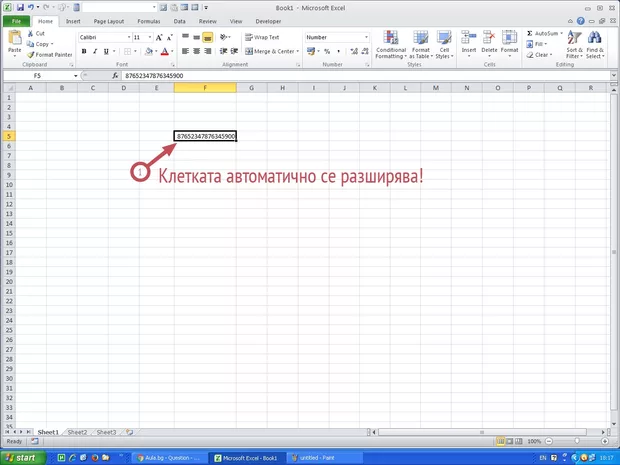This screenshot has height=465, width=620.
Task: Switch to Page Layout tab
Action: click(x=109, y=21)
